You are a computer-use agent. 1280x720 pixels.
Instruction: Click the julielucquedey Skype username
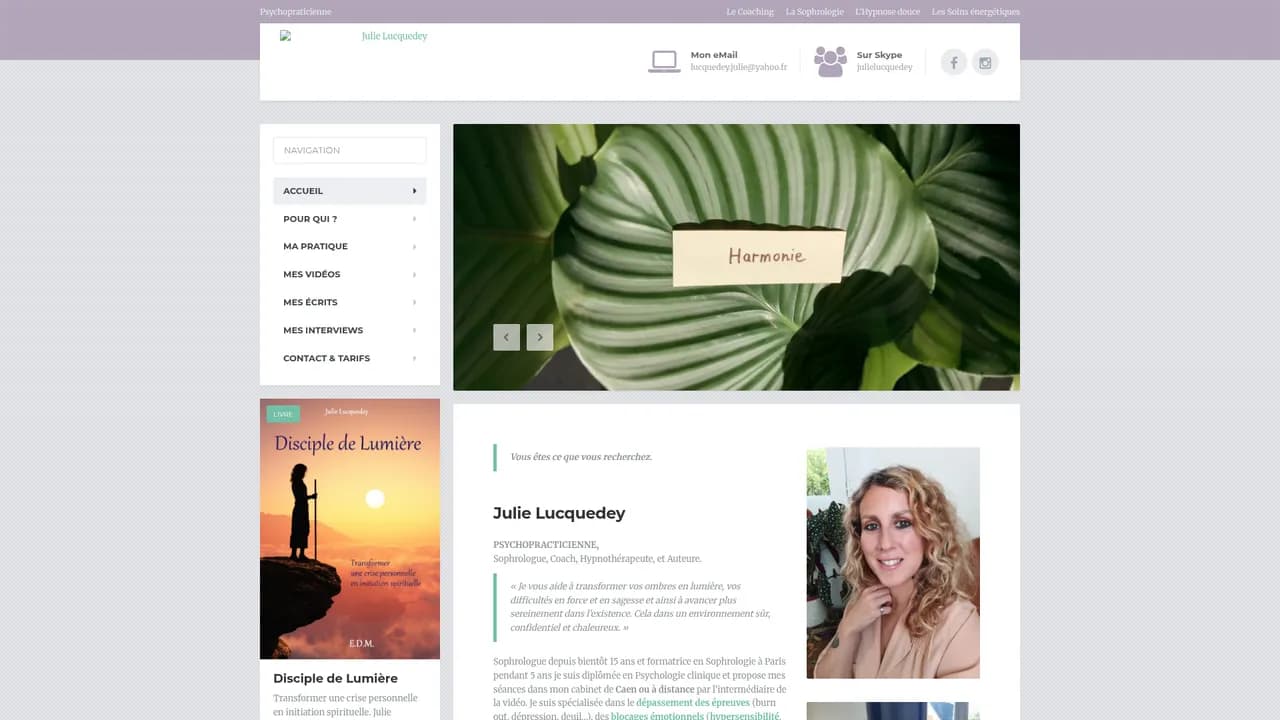pos(885,67)
